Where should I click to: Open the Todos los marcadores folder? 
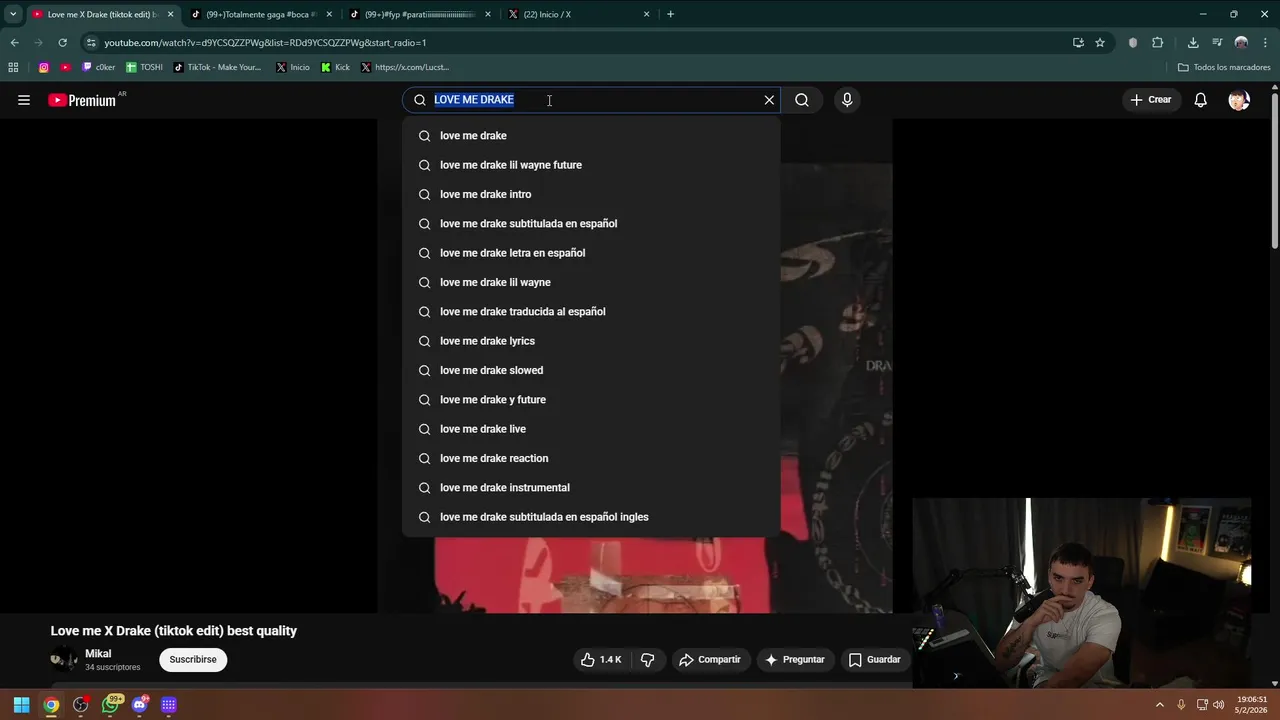click(x=1224, y=68)
